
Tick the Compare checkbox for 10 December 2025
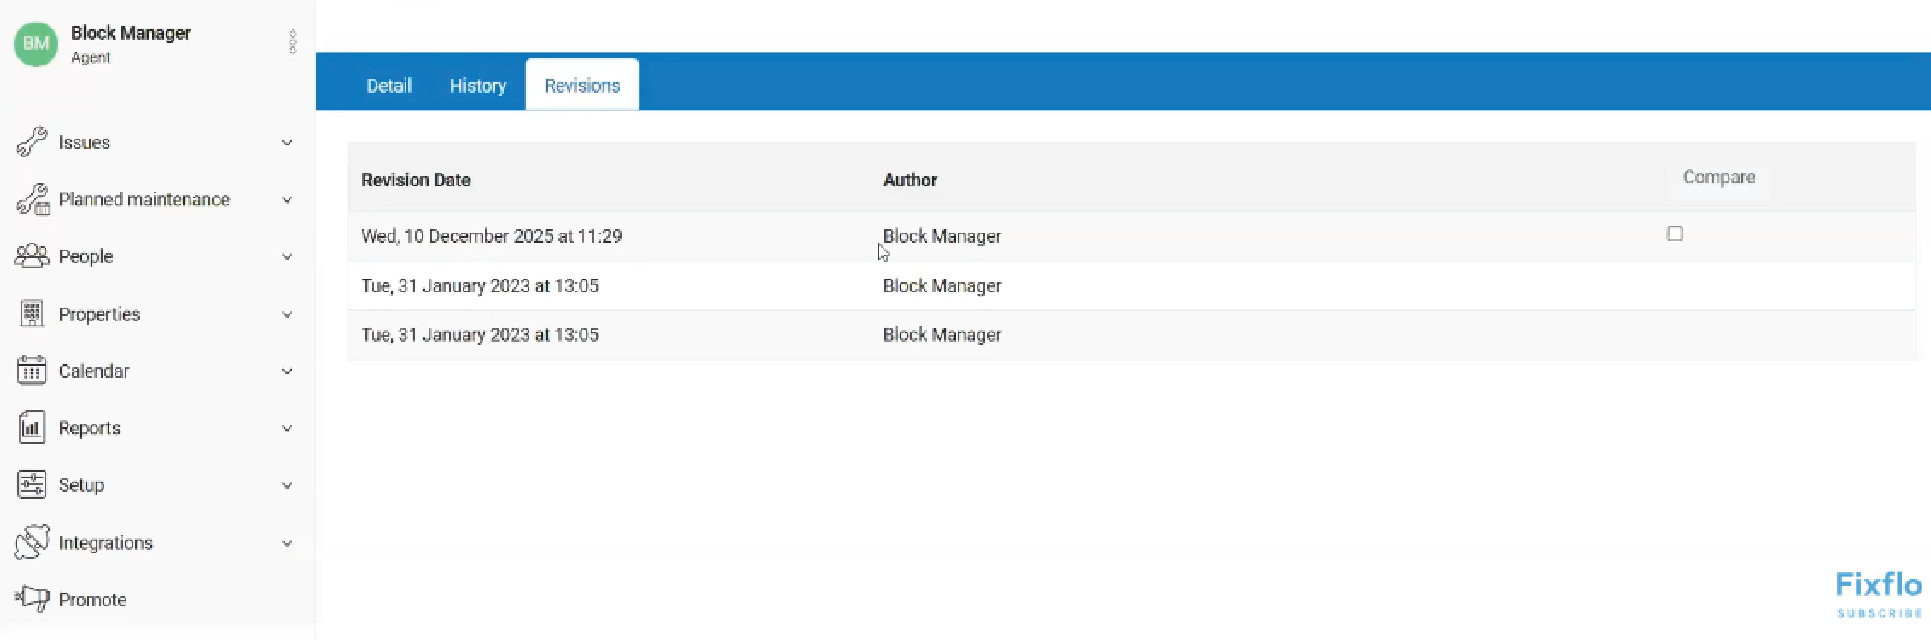pos(1675,233)
